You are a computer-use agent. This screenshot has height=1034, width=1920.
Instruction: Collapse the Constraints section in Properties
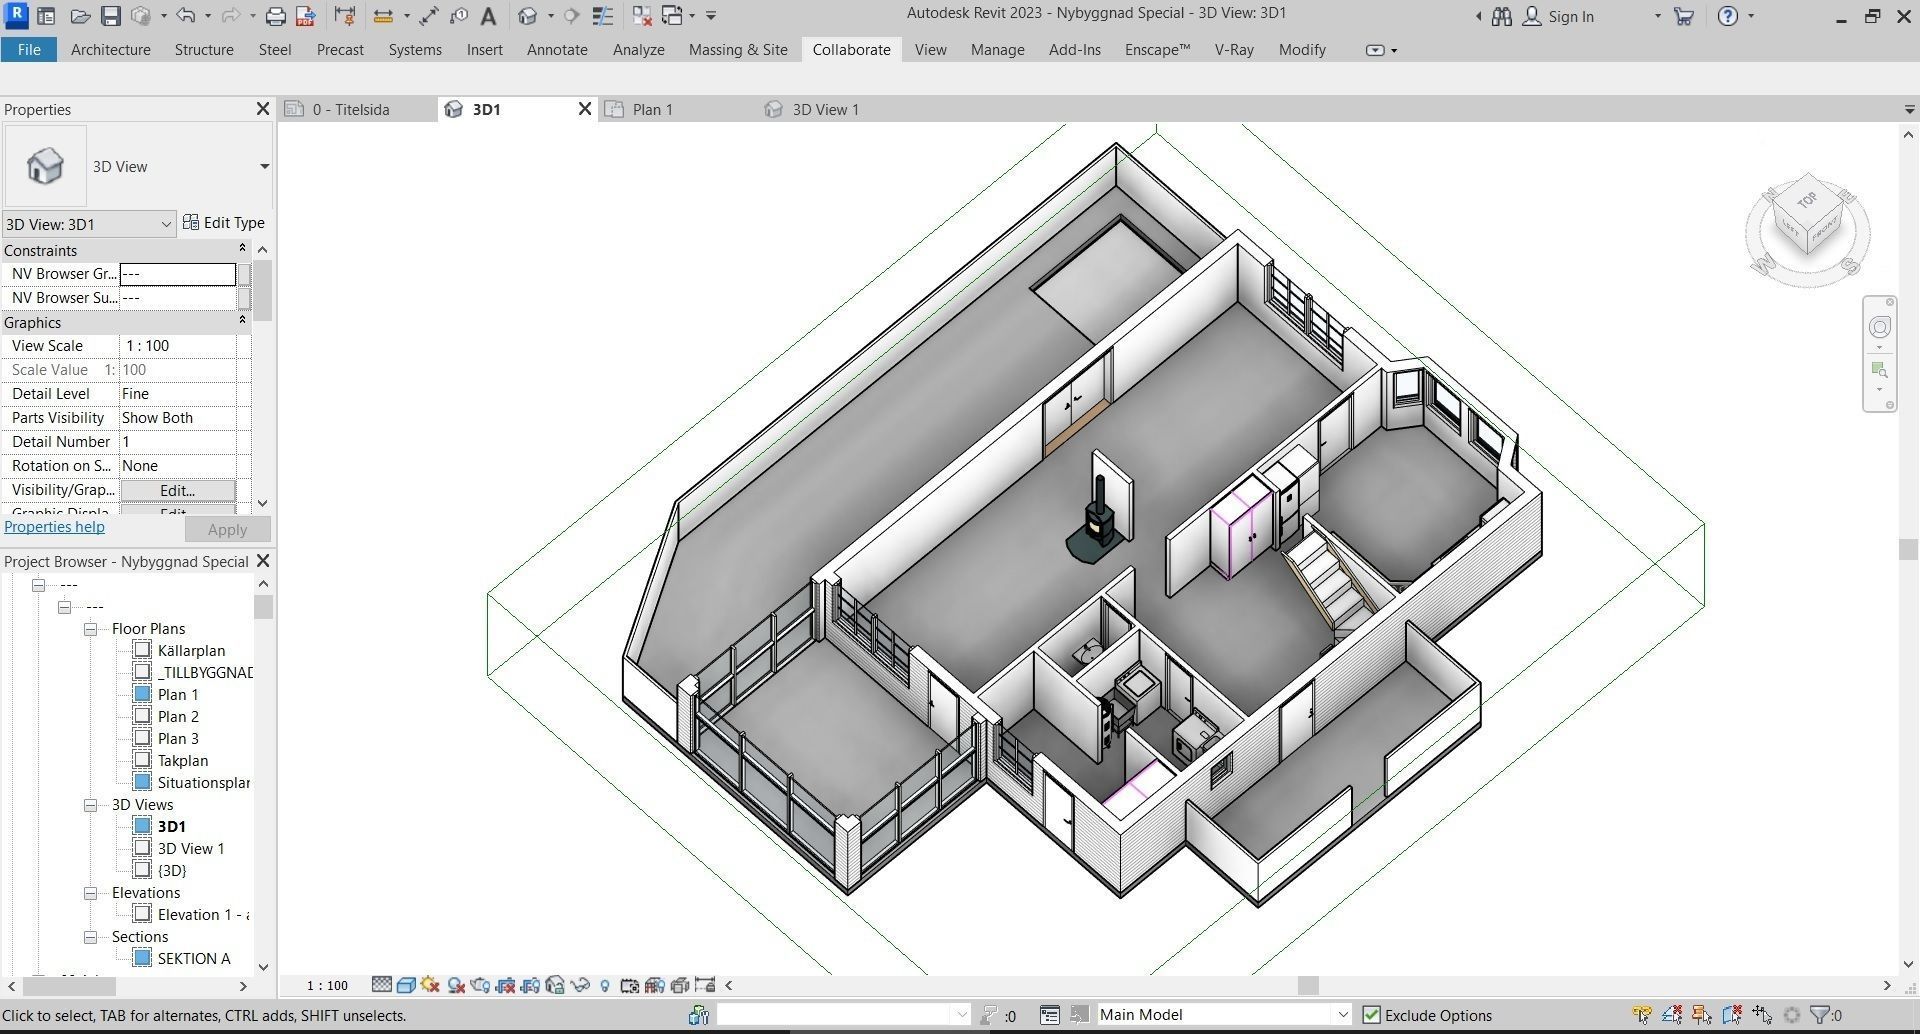coord(242,248)
